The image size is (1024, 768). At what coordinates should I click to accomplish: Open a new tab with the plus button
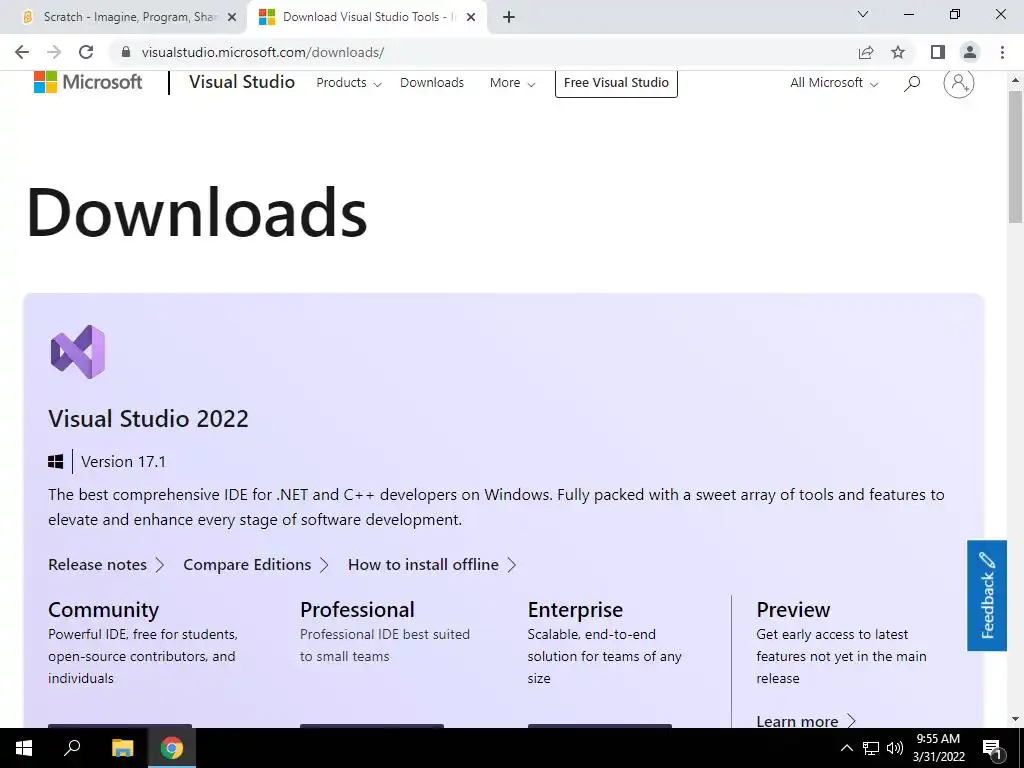[x=509, y=17]
